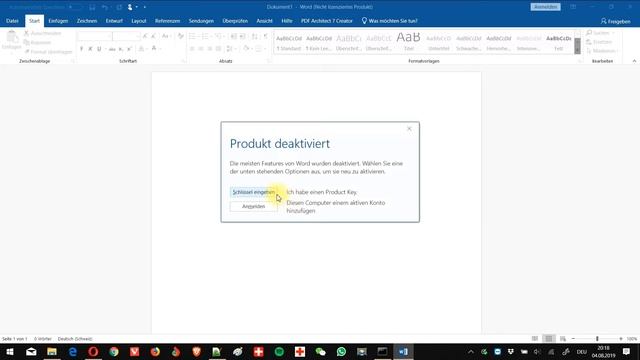The image size is (640, 360).
Task: Click the bullet list icon
Action: tap(192, 36)
